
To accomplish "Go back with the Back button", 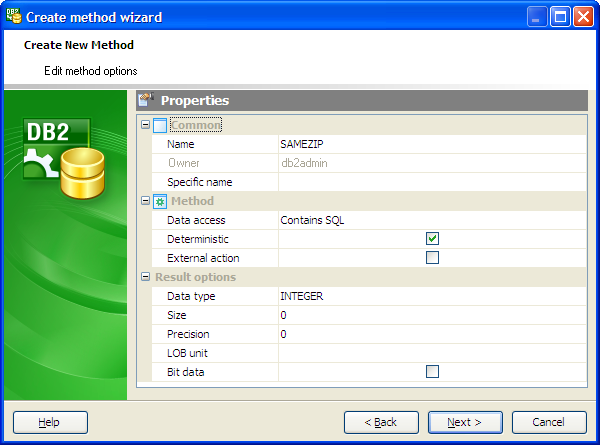I will [381, 422].
